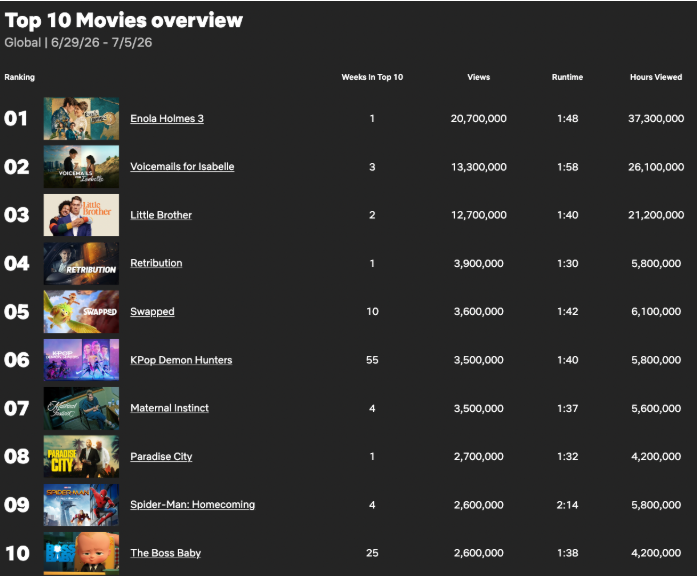The image size is (697, 576).
Task: Open the Voicemails for Isabelle link
Action: coord(182,167)
